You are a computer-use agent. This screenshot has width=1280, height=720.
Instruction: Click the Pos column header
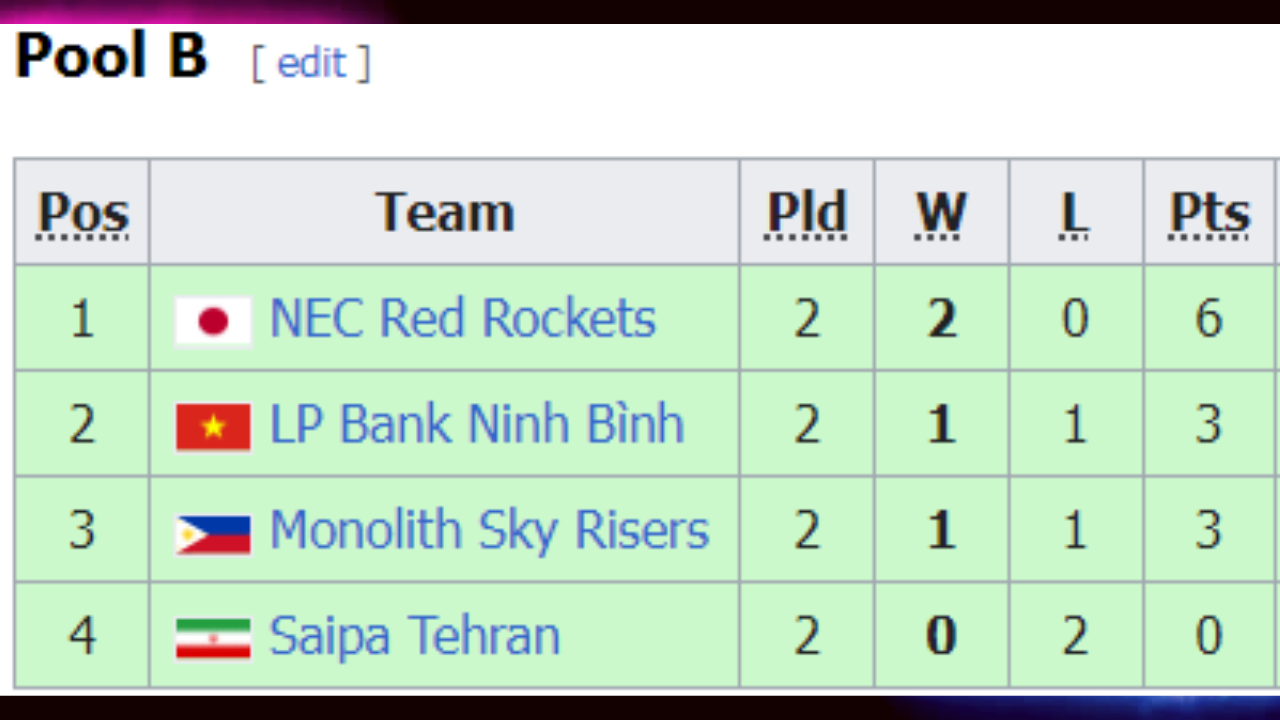(83, 214)
